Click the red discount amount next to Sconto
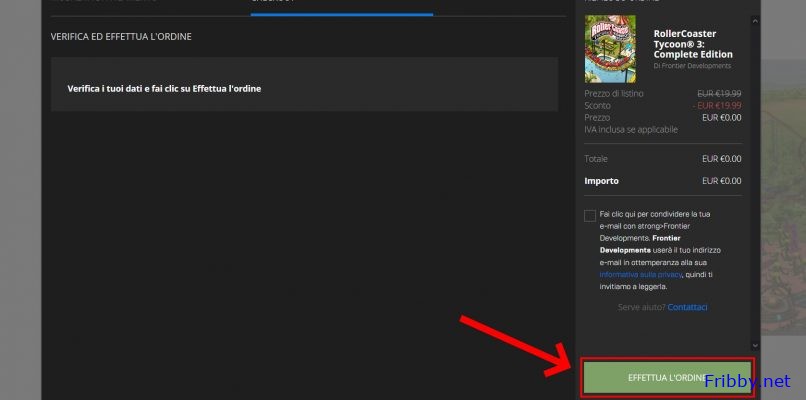 coord(717,105)
